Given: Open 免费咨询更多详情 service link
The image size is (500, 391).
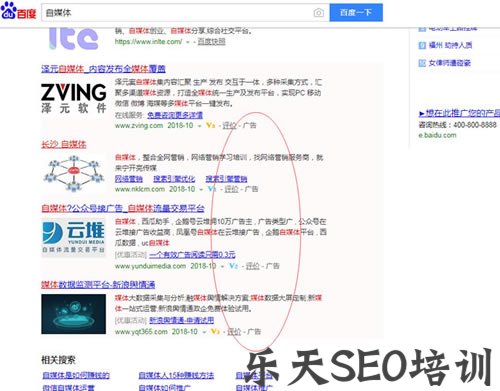Looking at the screenshot, I should tap(175, 115).
